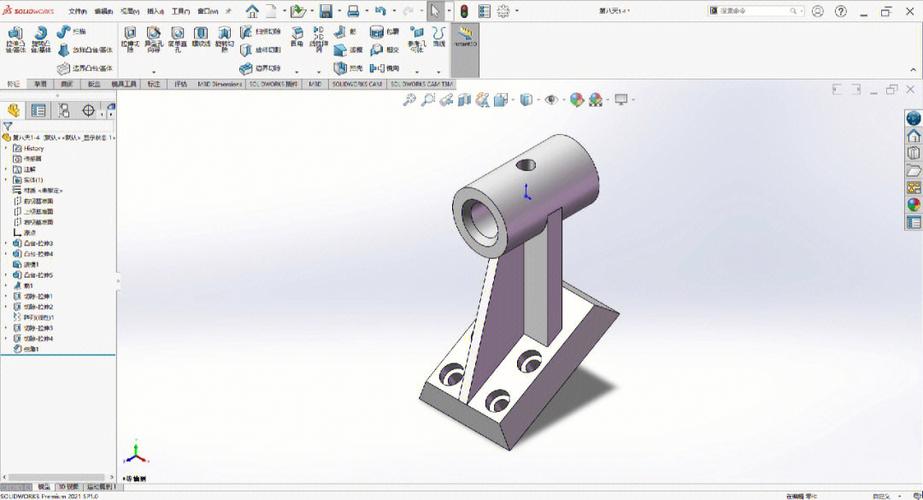This screenshot has height=500, width=923.
Task: Select the Draft feature tool
Action: 348,50
